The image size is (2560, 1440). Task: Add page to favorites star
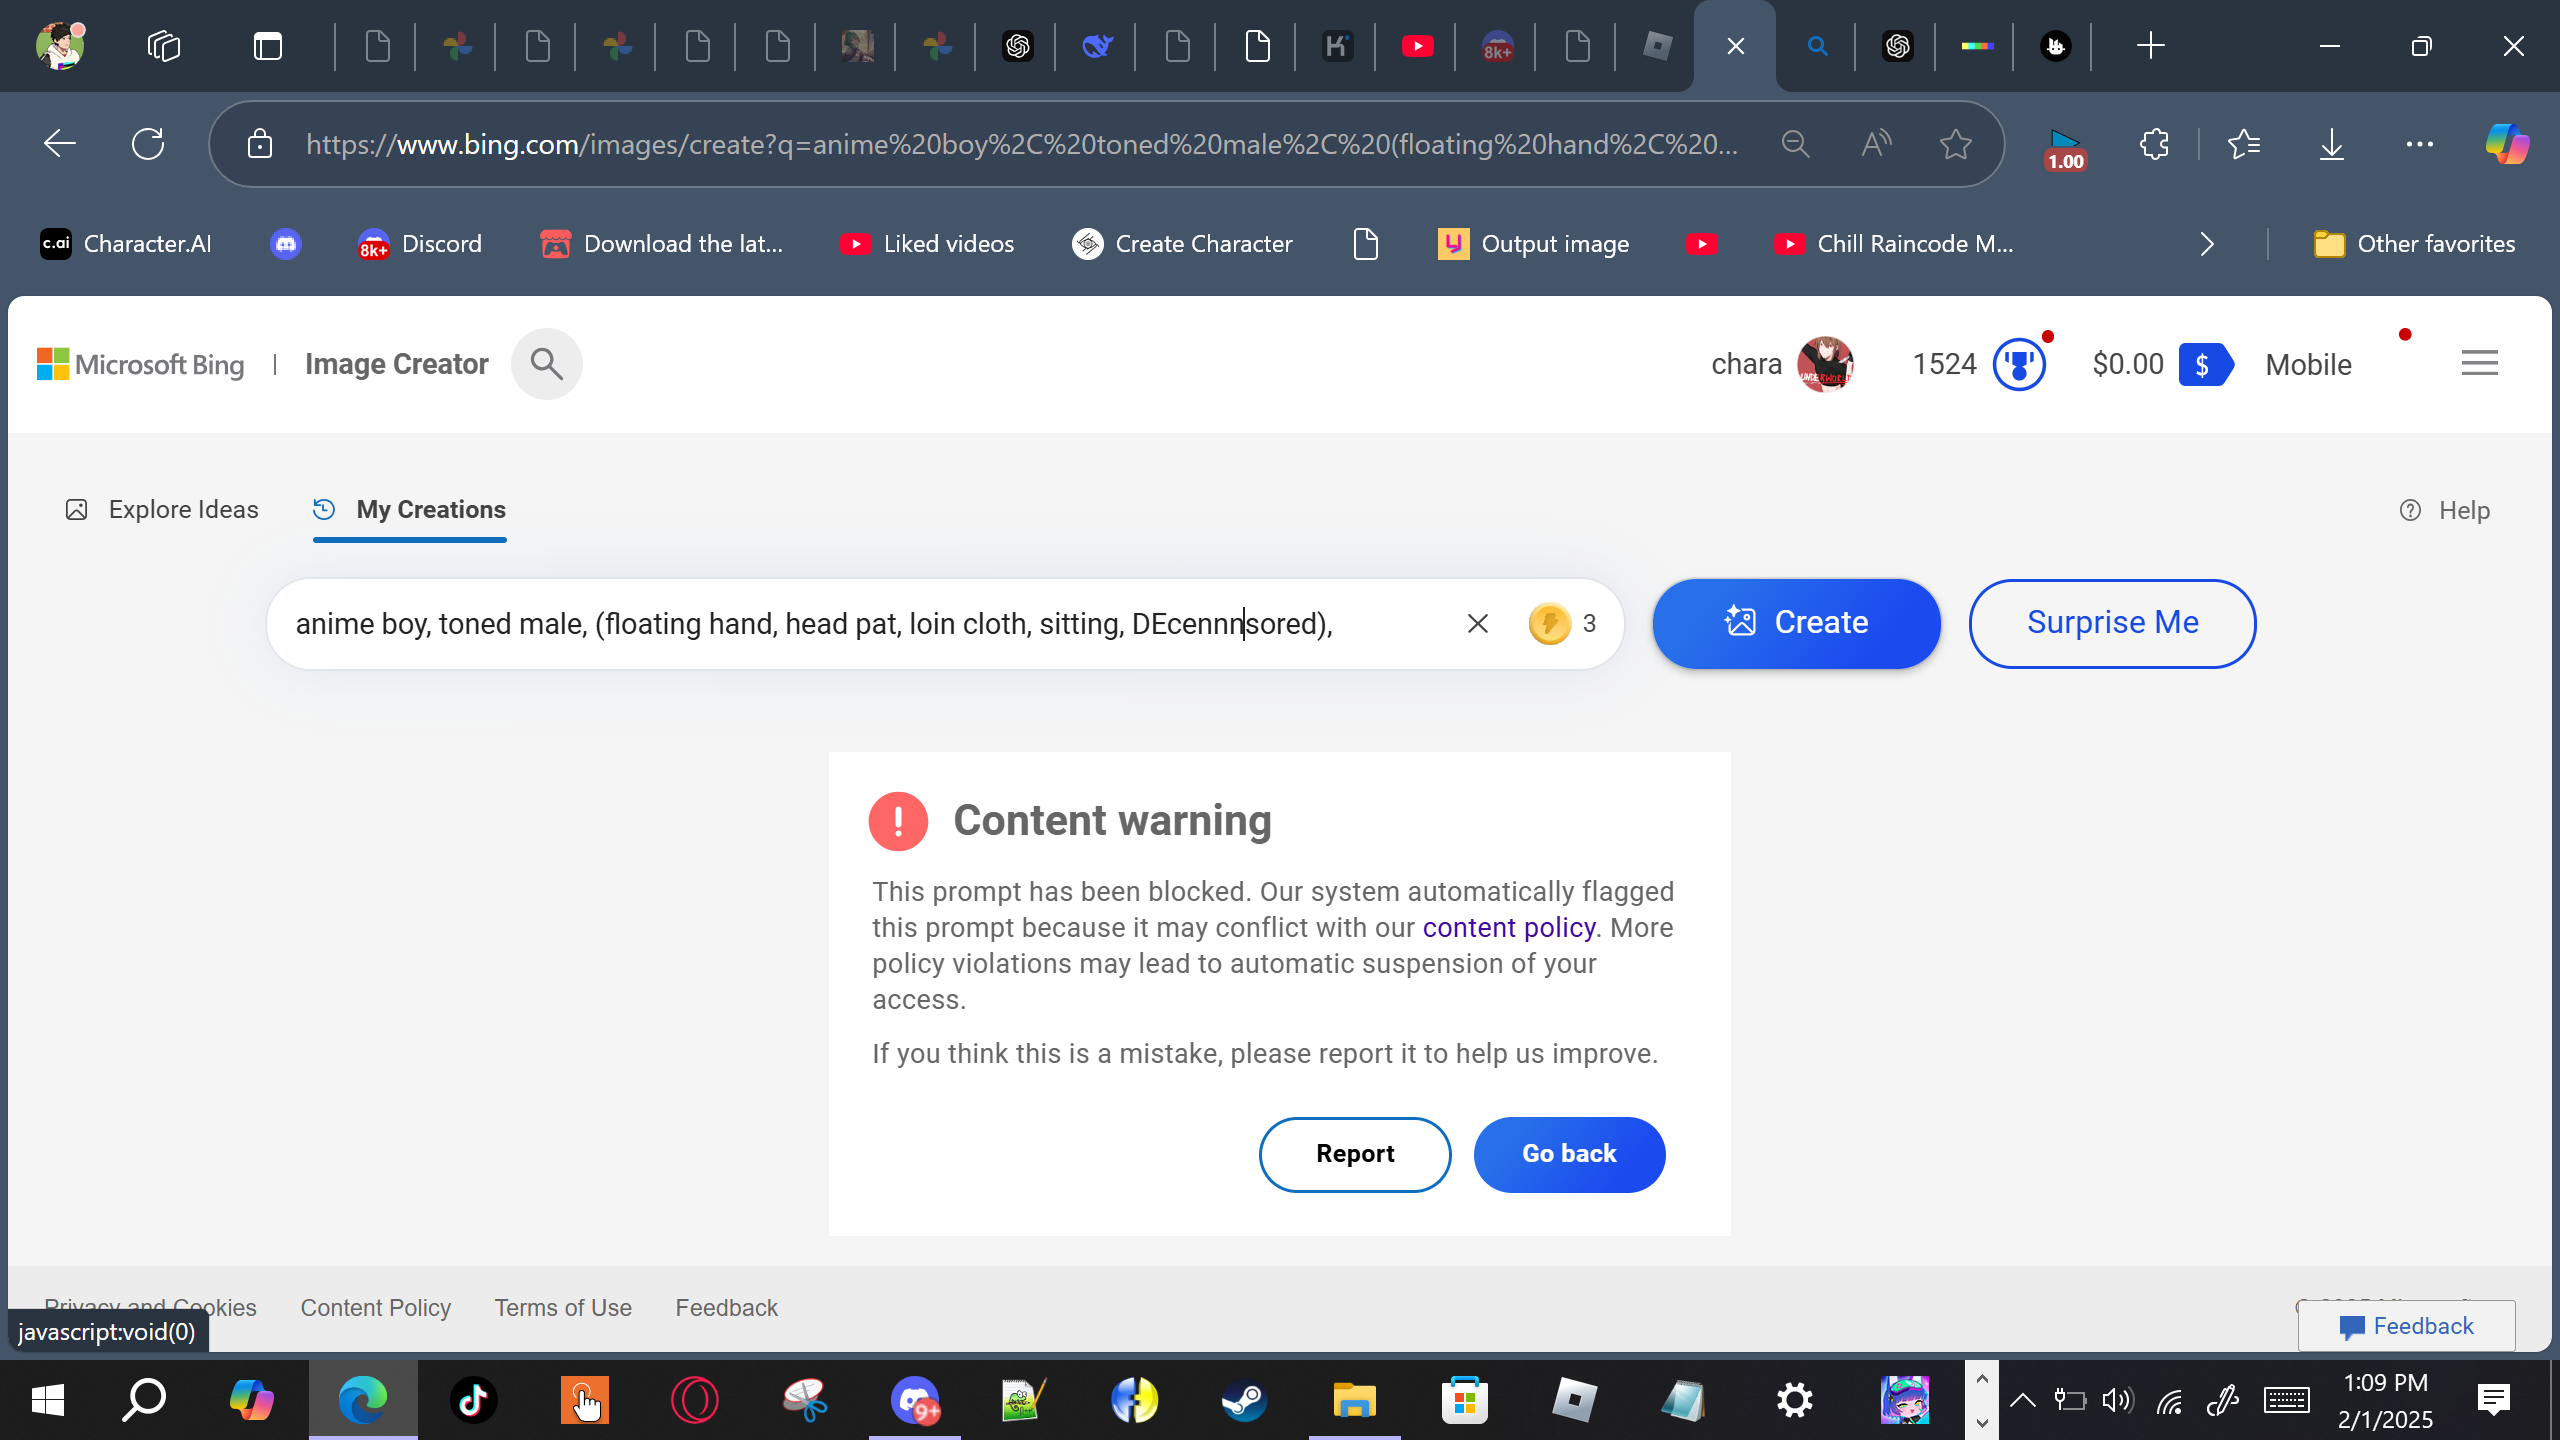(x=1955, y=144)
